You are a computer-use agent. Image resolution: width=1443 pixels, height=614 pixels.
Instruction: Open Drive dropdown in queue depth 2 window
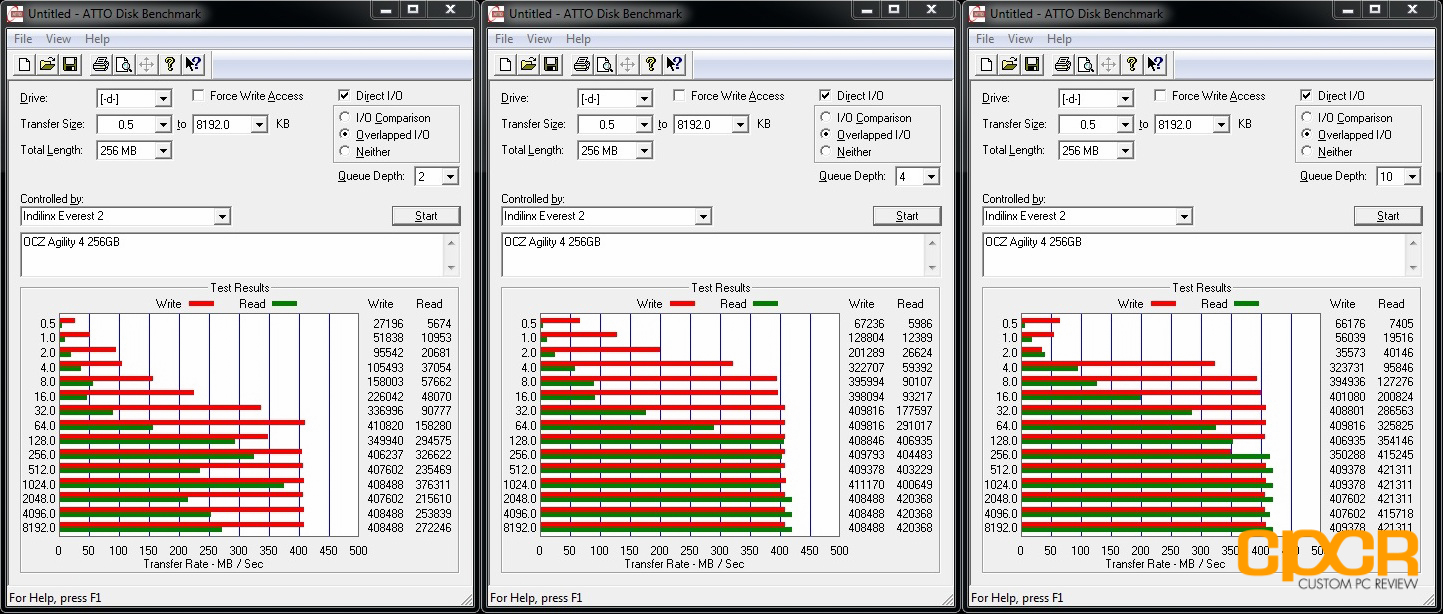click(163, 99)
